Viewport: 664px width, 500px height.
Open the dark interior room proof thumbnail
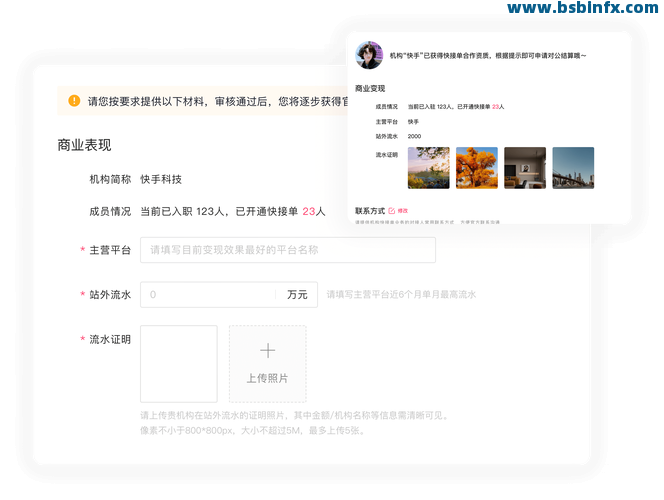(525, 168)
